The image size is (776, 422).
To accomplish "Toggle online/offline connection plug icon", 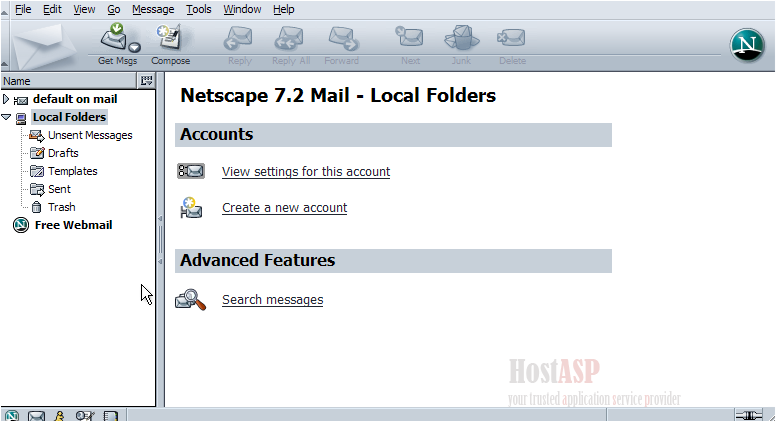I will (749, 415).
